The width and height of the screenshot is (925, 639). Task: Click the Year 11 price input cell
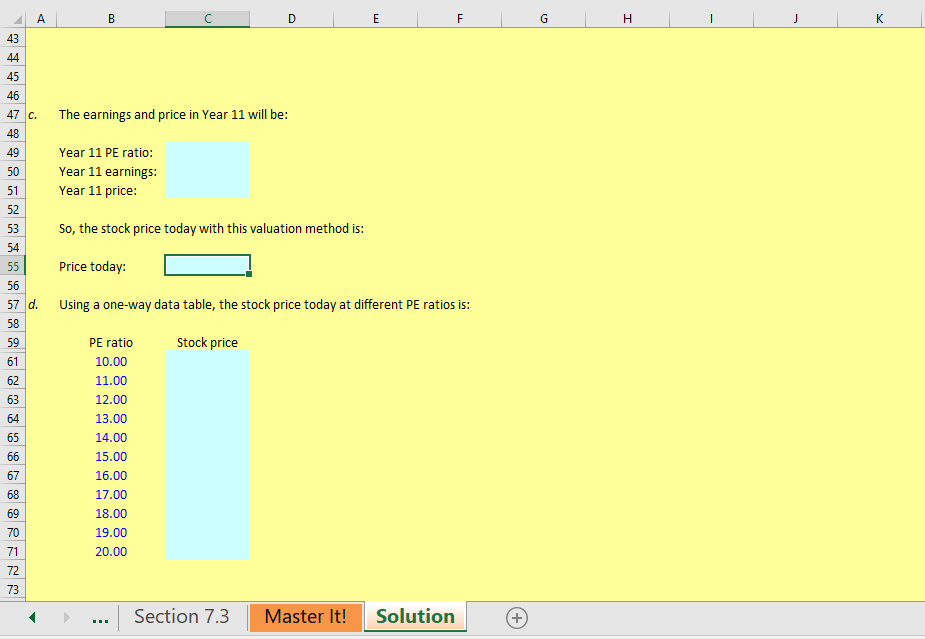(207, 191)
